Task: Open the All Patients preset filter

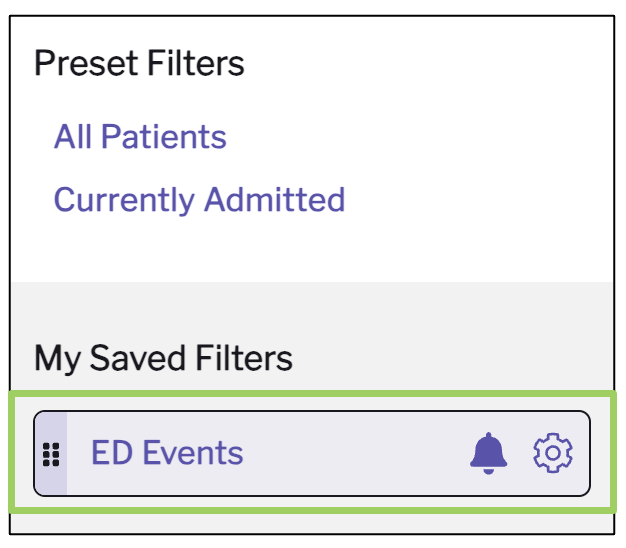Action: (140, 137)
